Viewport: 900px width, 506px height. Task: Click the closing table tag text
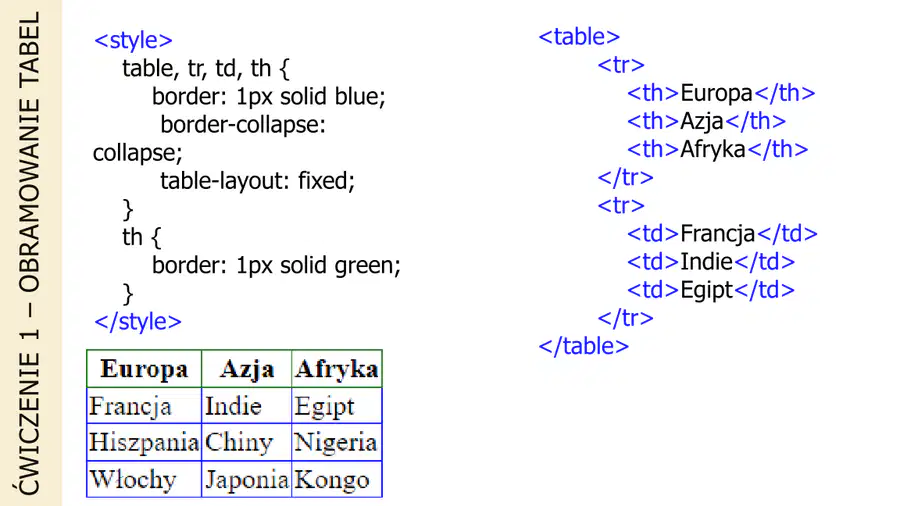coord(584,347)
